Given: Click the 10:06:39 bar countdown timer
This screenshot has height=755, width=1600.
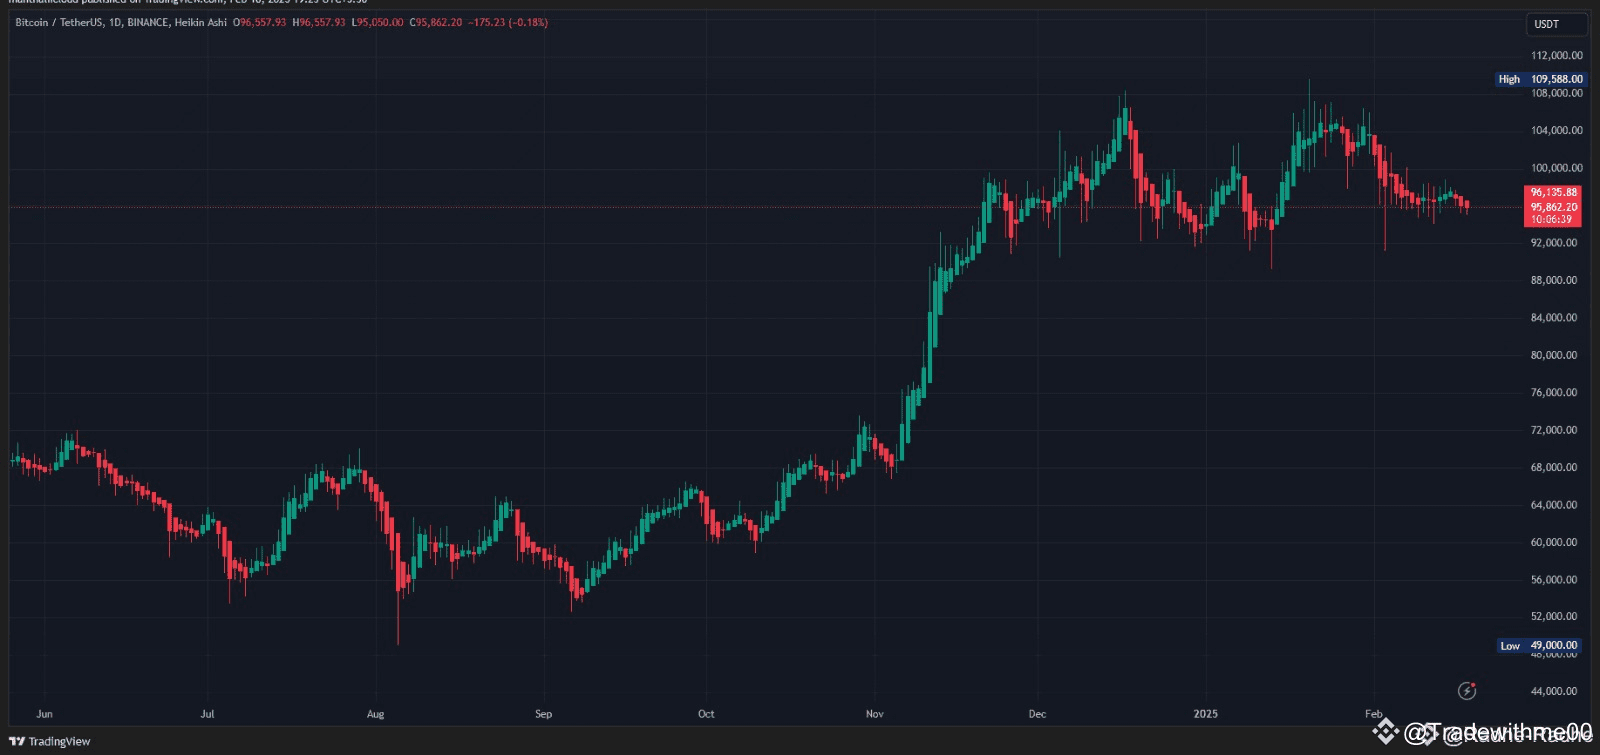Looking at the screenshot, I should (x=1551, y=219).
